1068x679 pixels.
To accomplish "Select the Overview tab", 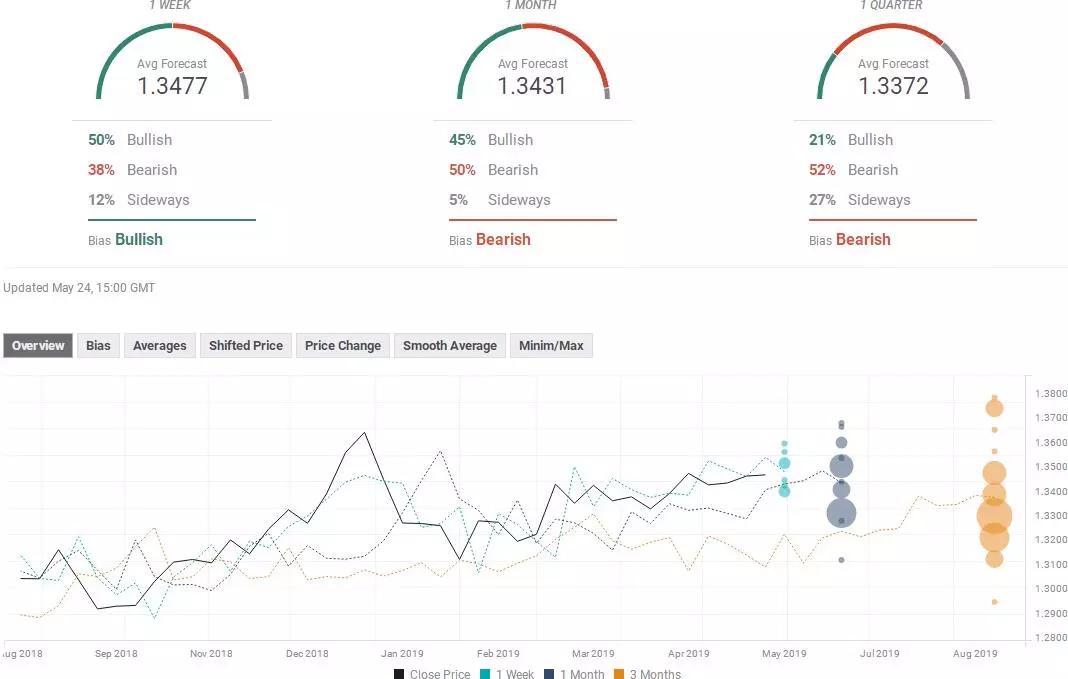I will click(x=38, y=346).
